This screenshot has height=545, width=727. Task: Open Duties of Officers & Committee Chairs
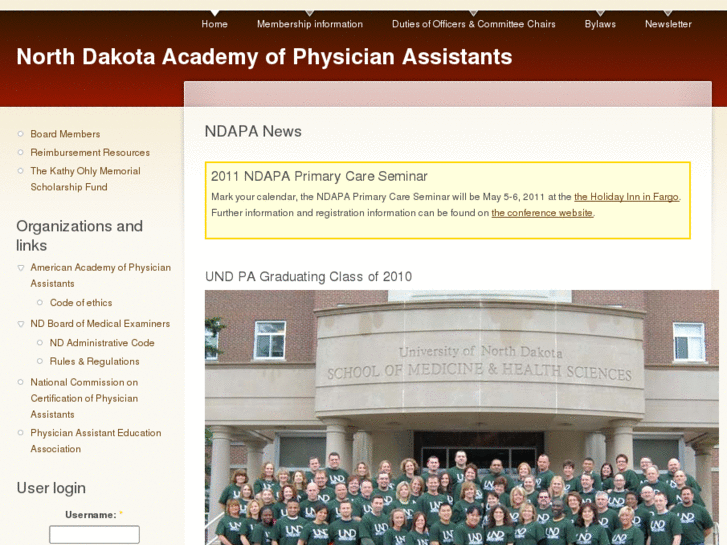coord(473,24)
